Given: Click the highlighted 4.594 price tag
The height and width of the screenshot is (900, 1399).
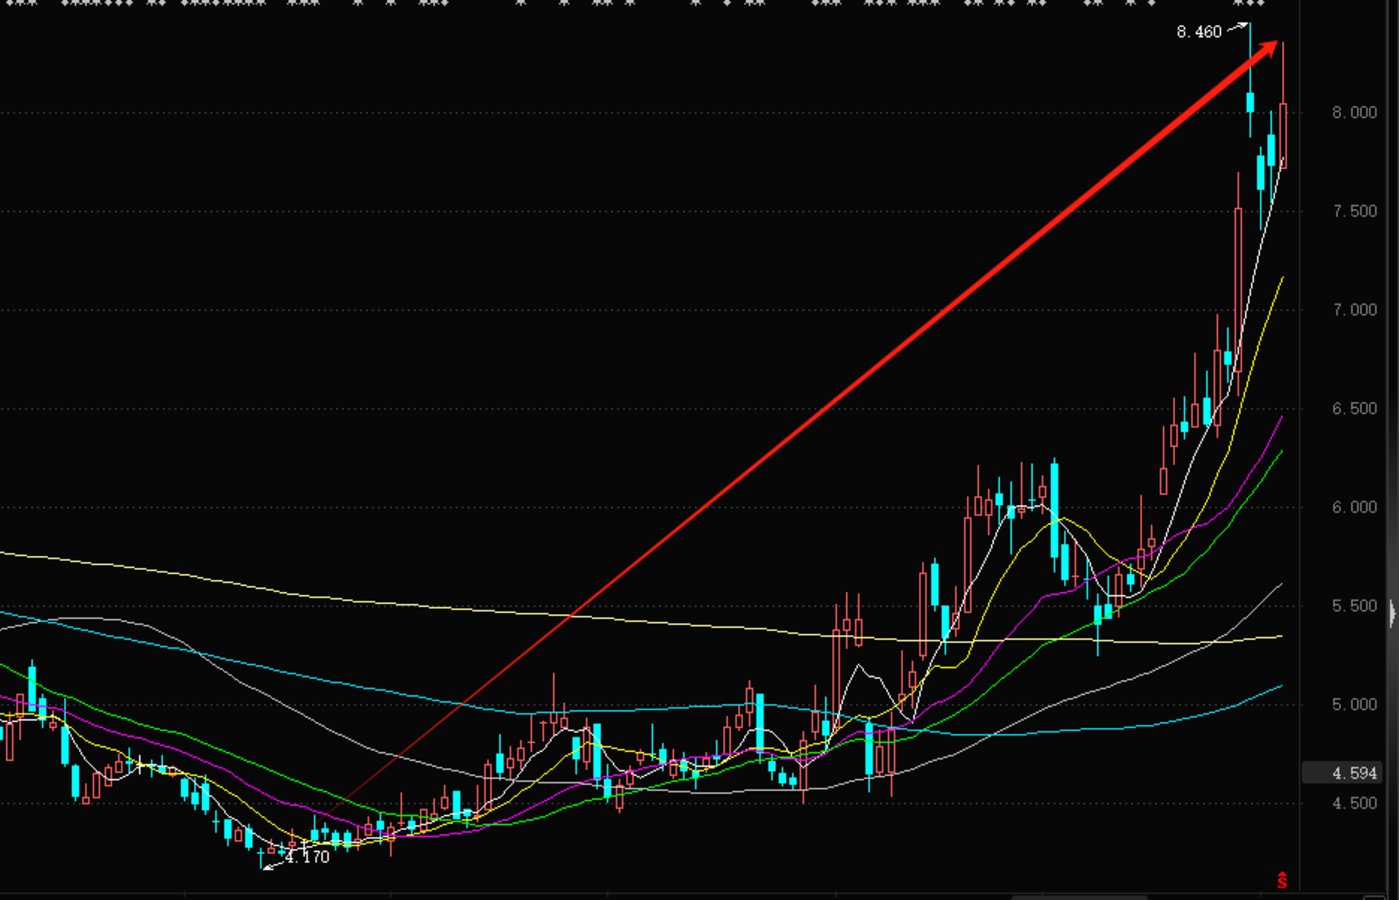Looking at the screenshot, I should click(1353, 773).
